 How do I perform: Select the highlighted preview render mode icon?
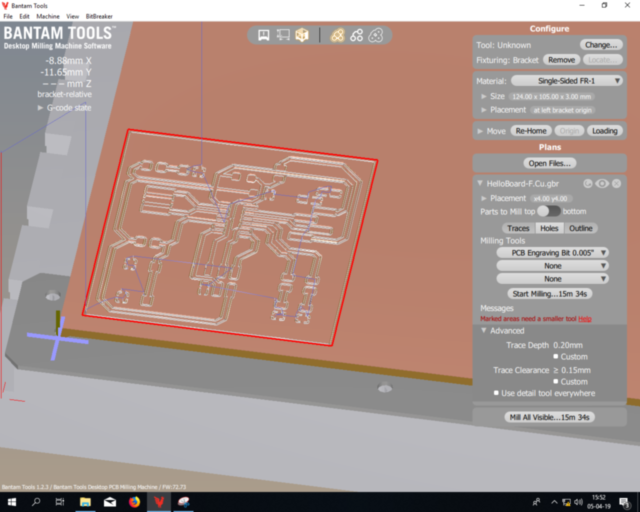[337, 35]
